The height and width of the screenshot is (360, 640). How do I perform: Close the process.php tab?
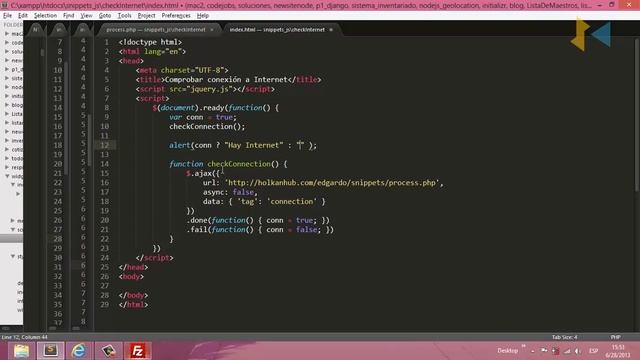(212, 29)
